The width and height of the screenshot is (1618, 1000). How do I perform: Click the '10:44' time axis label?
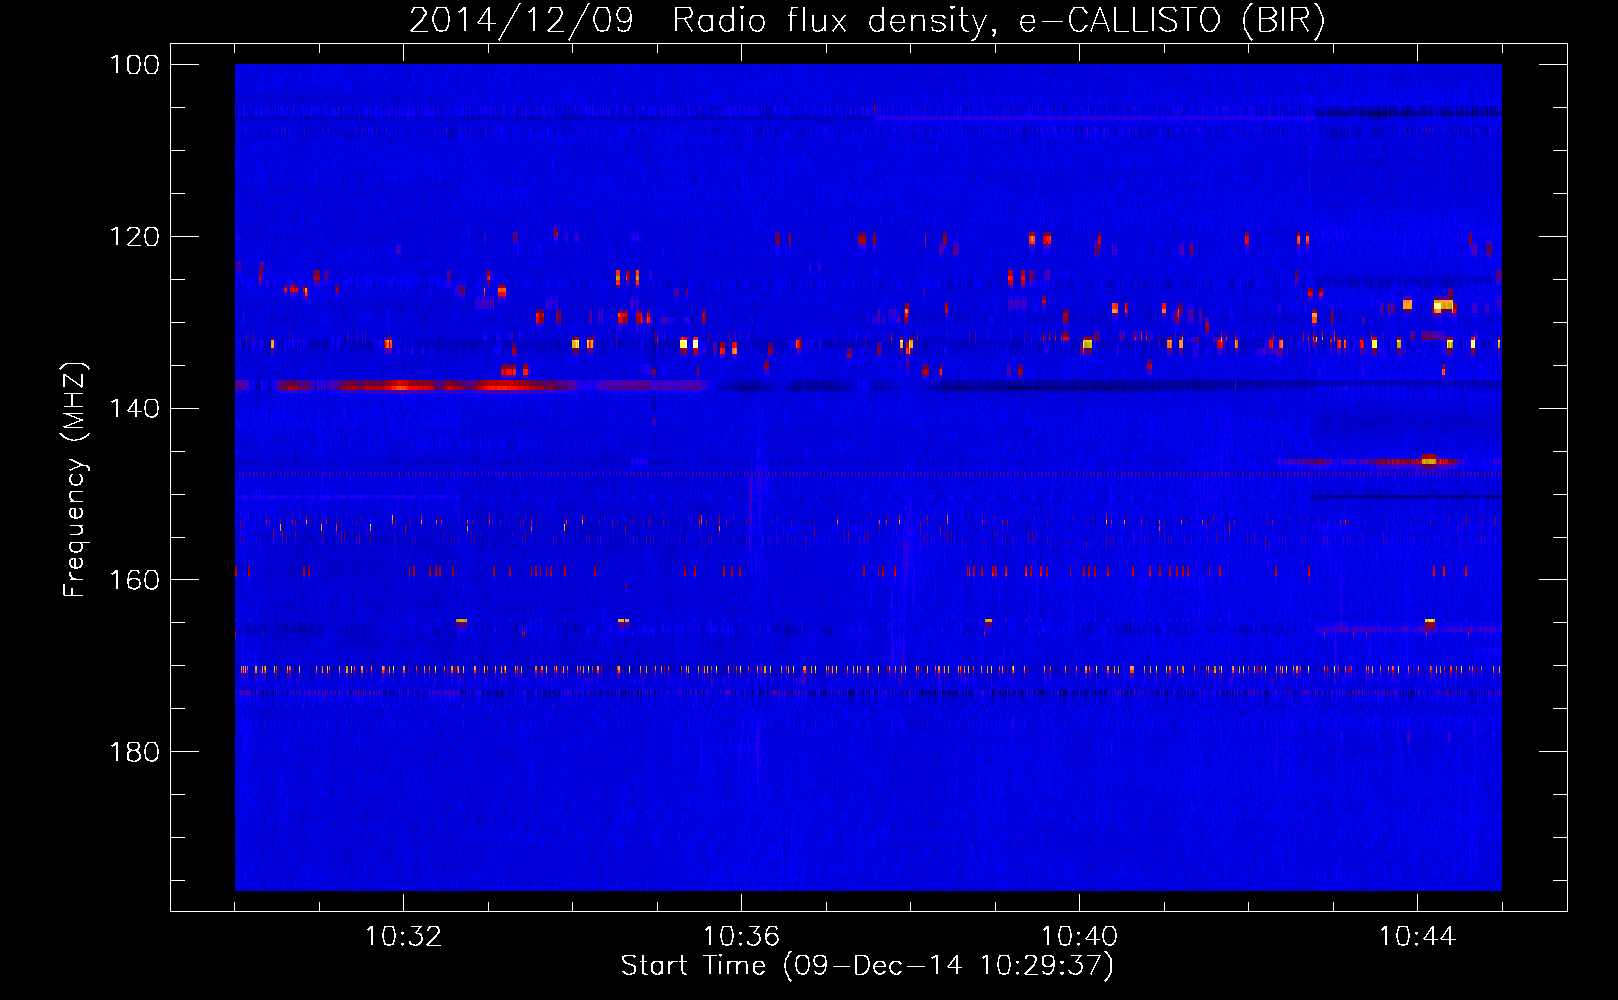pyautogui.click(x=1417, y=937)
